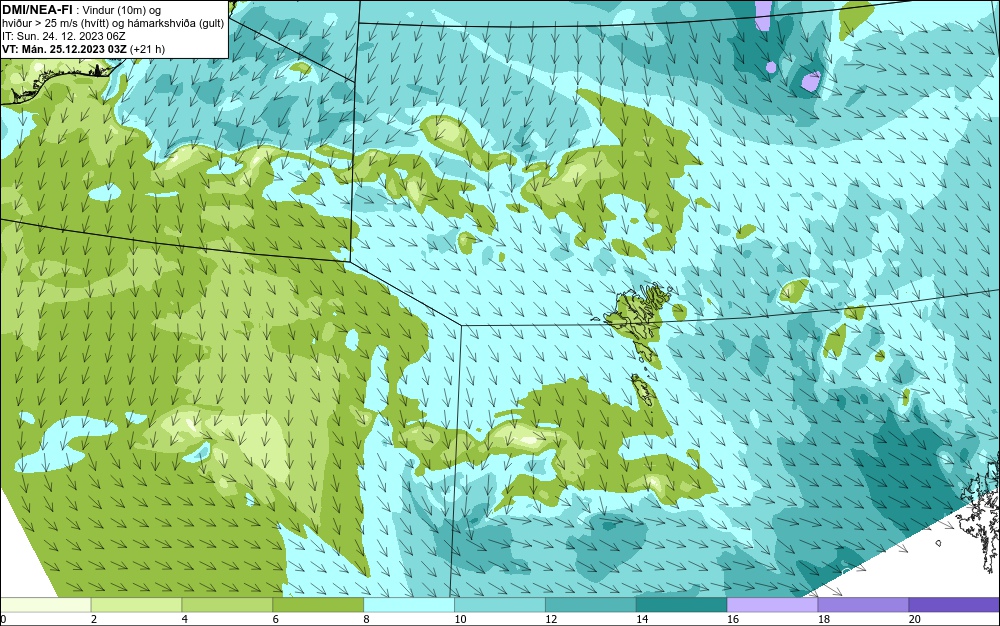Click the scale label "20"

915,619
